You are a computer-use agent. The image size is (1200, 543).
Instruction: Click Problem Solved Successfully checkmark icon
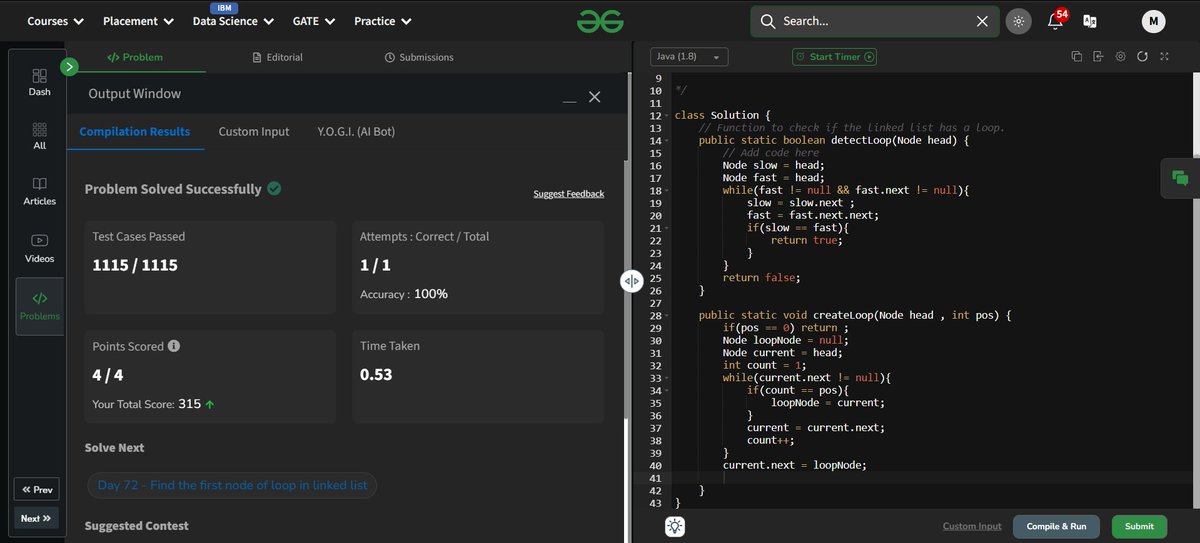(x=274, y=188)
